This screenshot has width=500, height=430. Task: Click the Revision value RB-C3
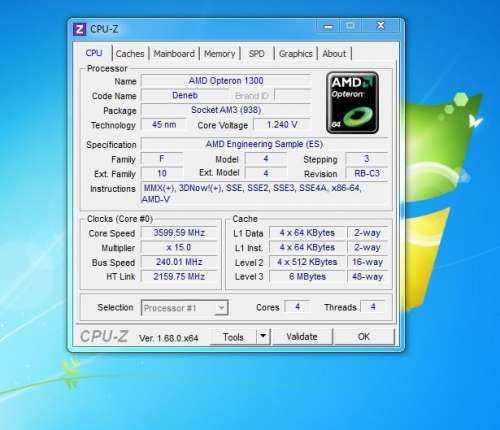(x=367, y=173)
